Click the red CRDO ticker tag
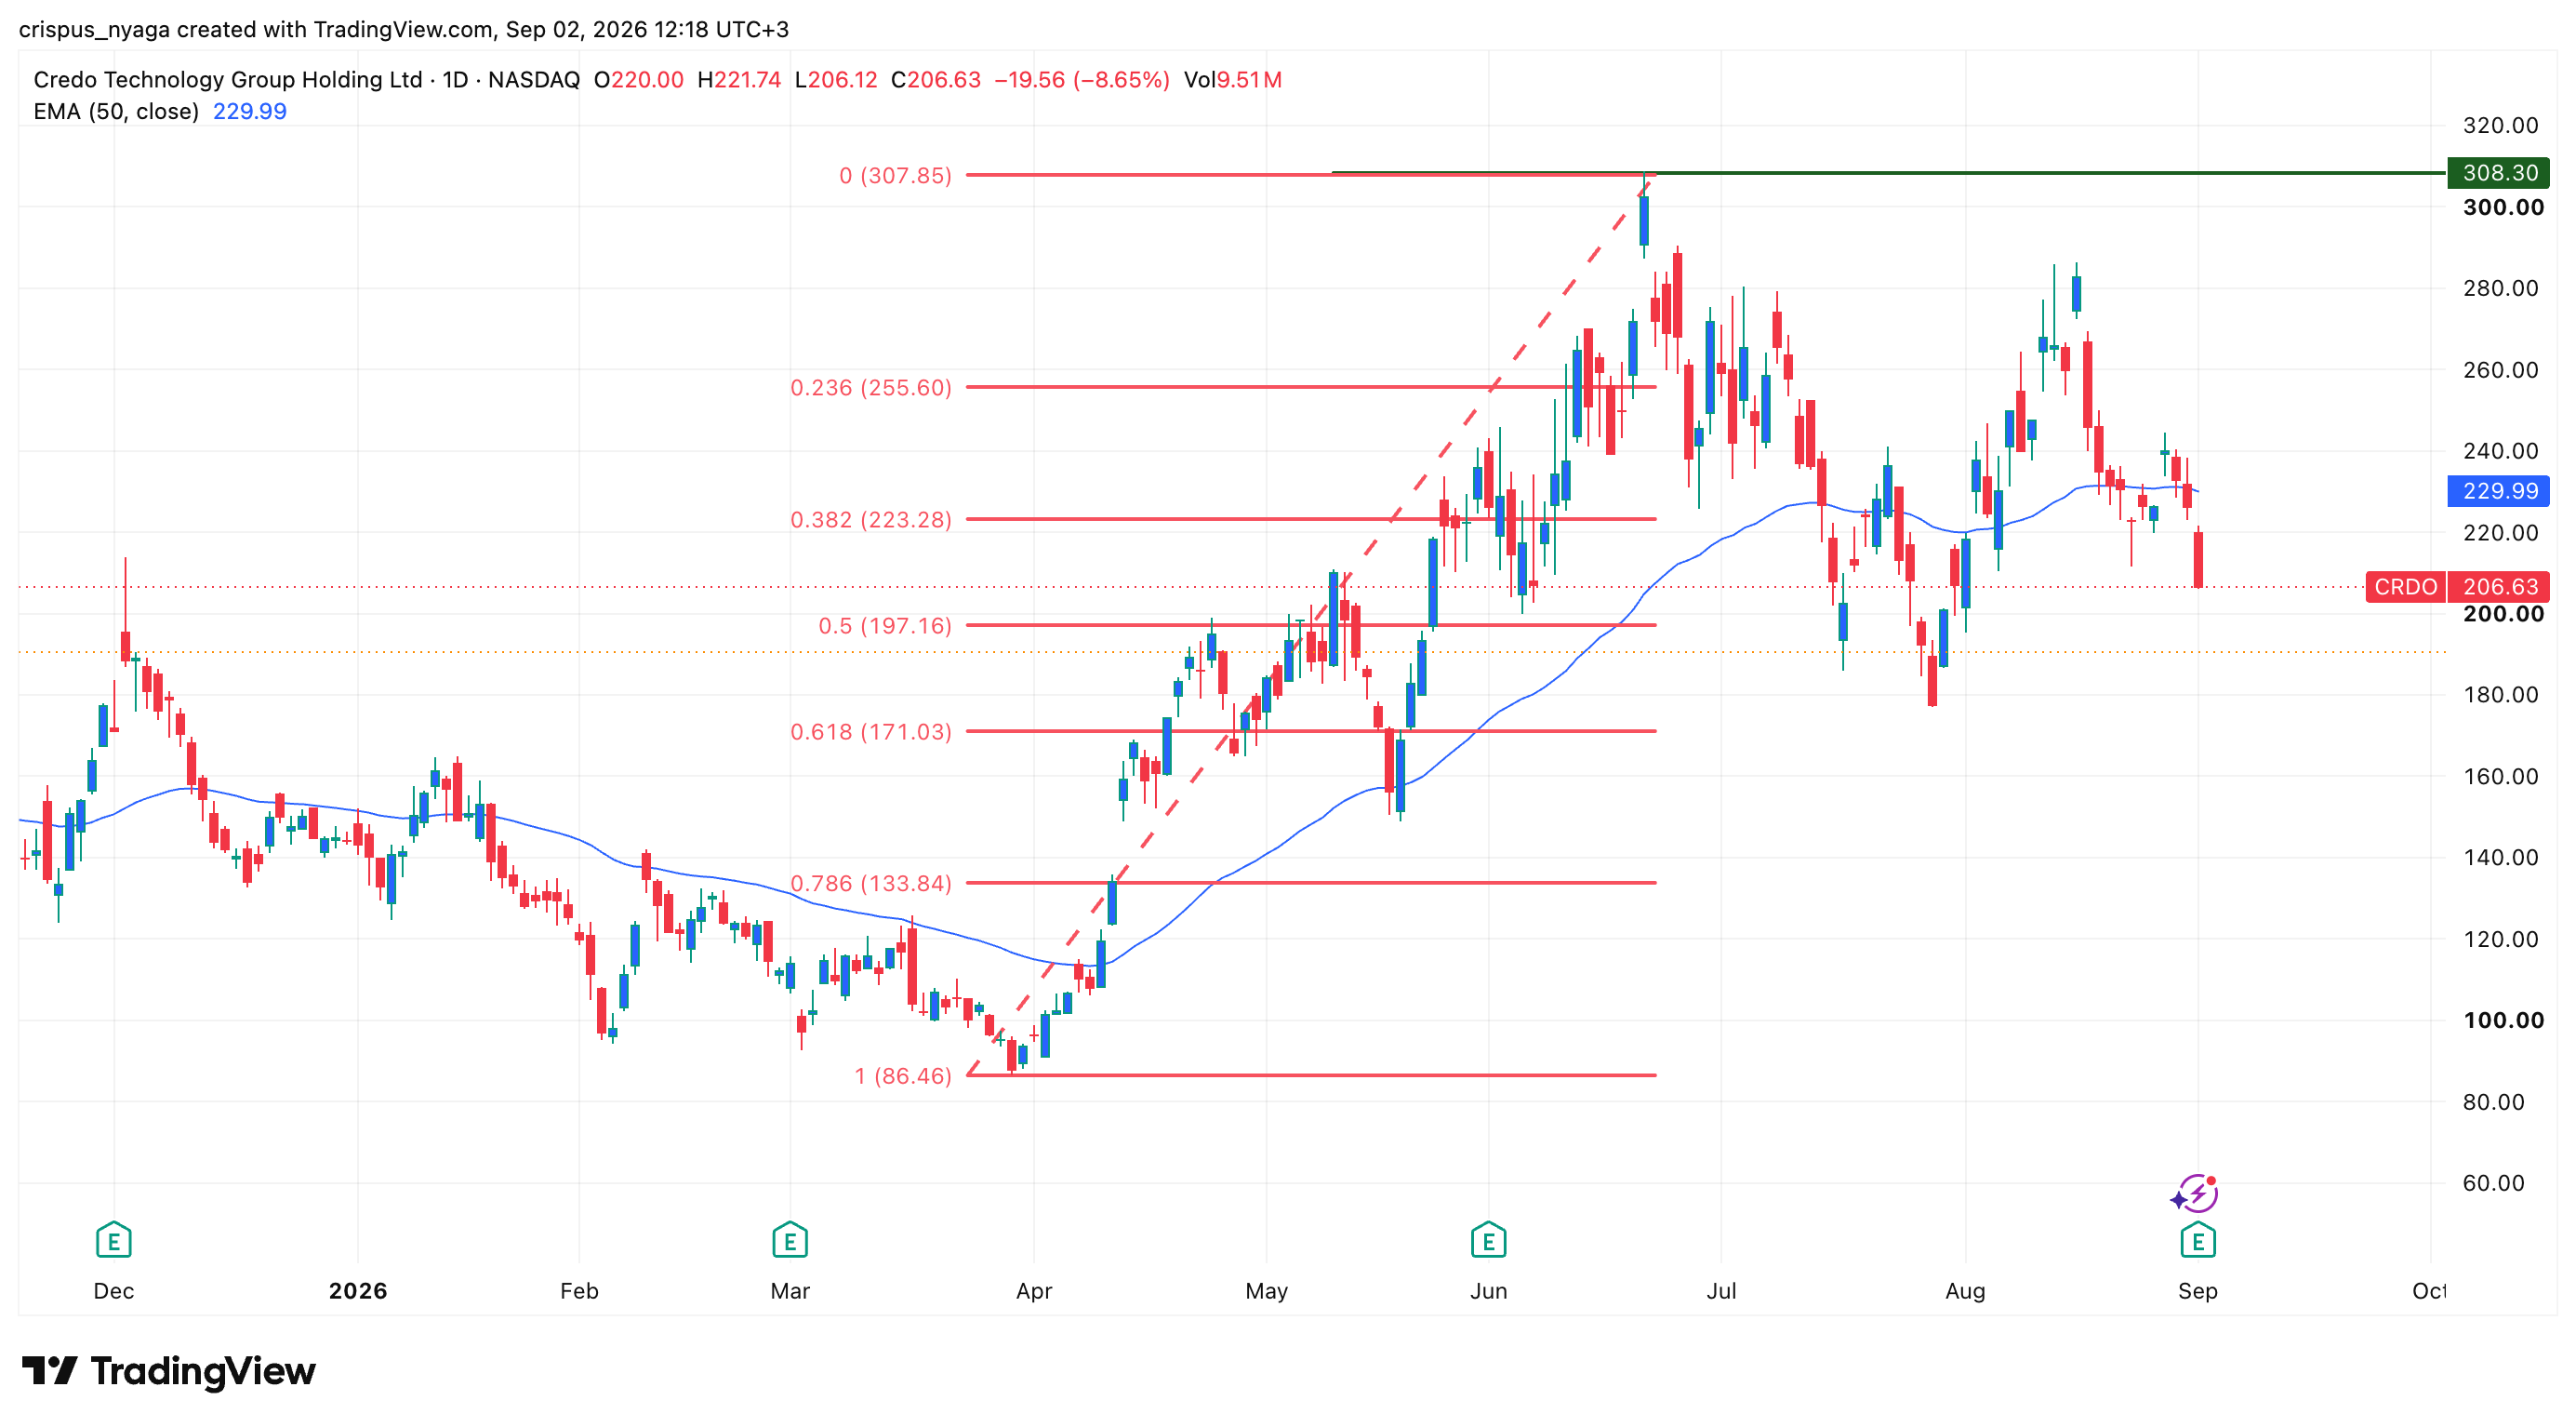2576x1427 pixels. pos(2405,587)
